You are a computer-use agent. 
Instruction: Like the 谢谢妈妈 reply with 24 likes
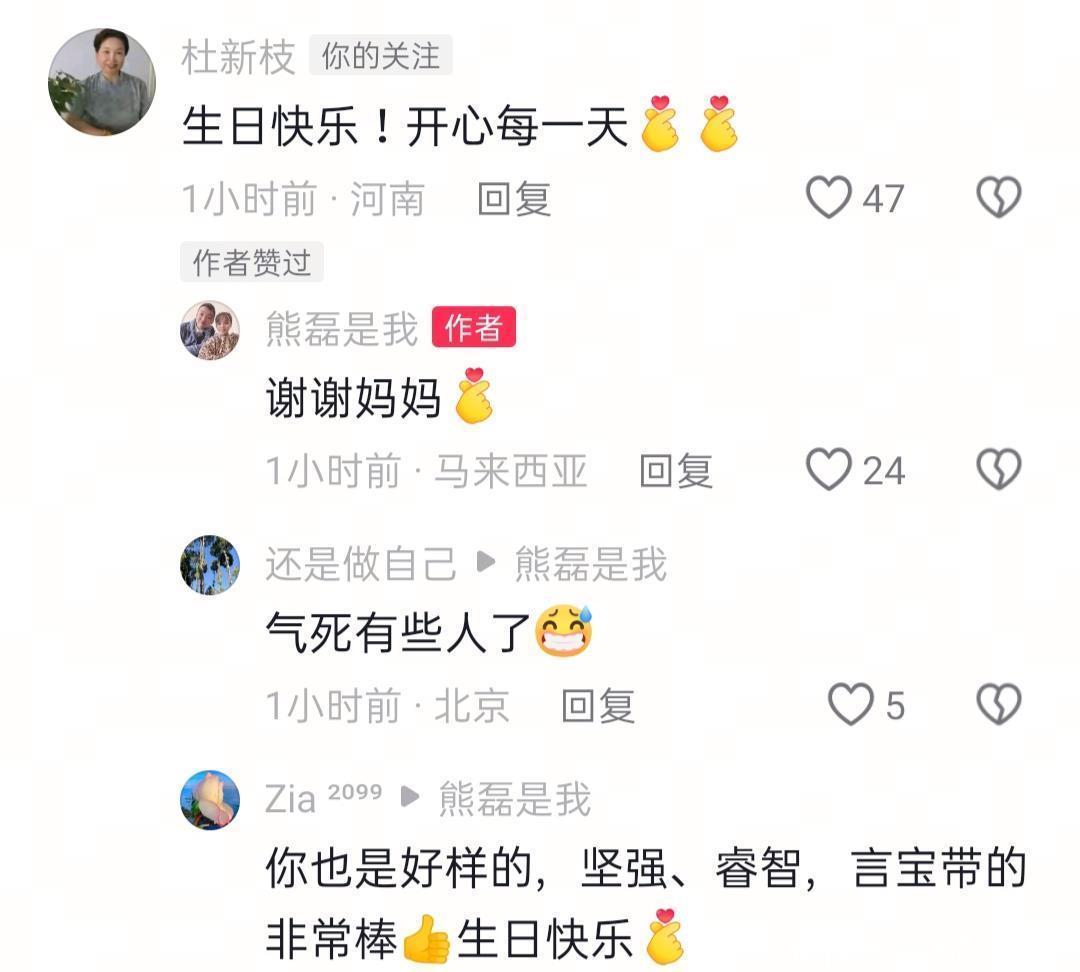(x=829, y=470)
